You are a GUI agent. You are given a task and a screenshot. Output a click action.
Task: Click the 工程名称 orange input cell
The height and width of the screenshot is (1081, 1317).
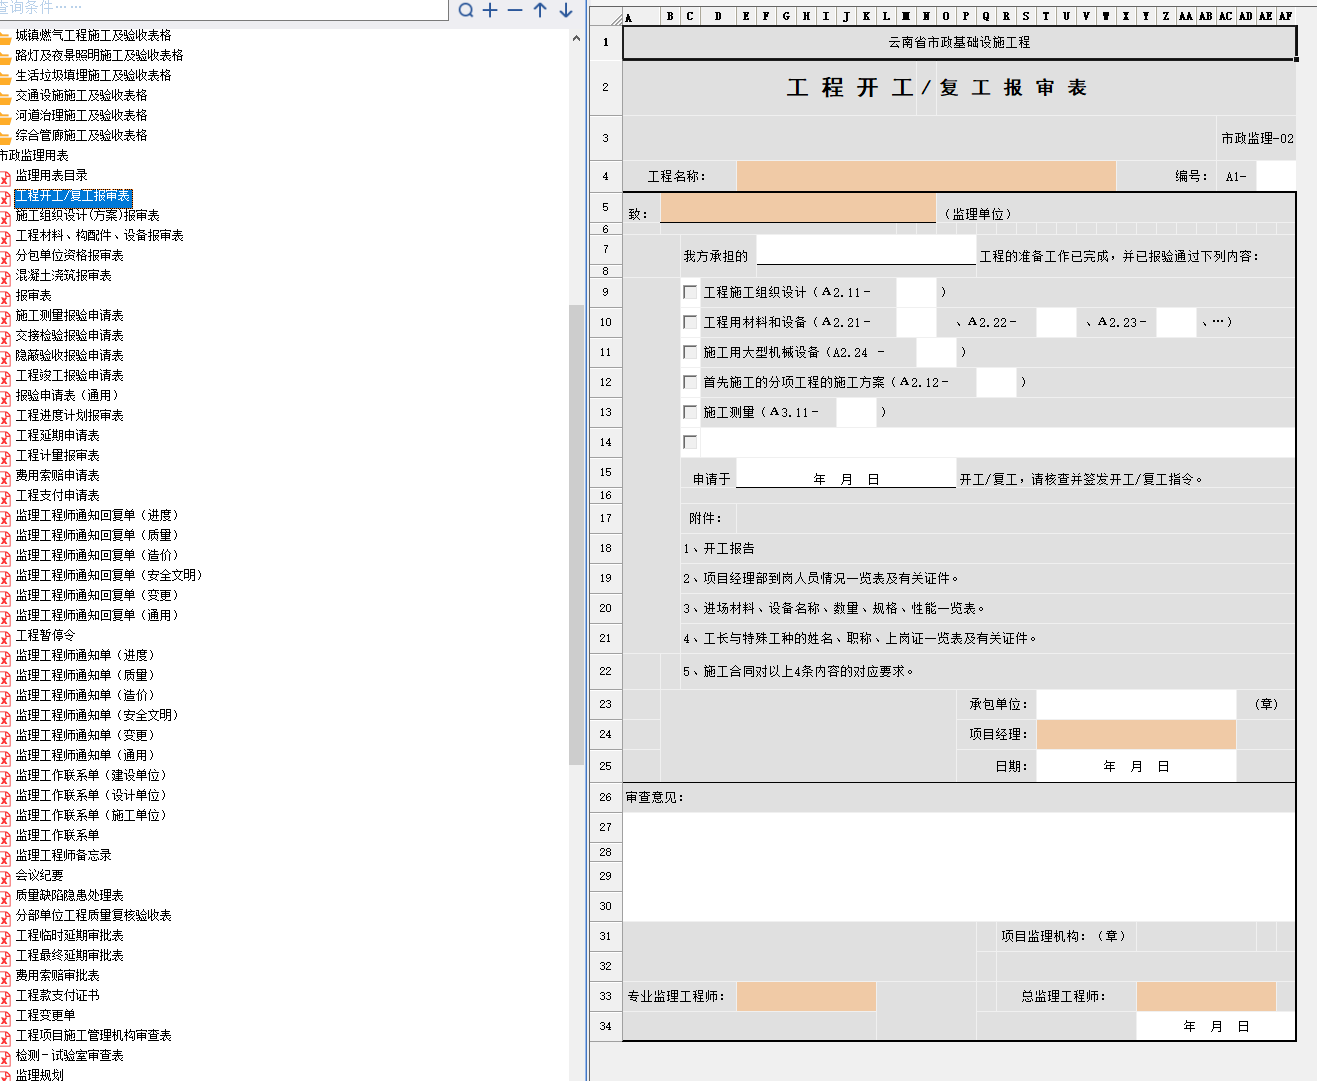[x=926, y=176]
